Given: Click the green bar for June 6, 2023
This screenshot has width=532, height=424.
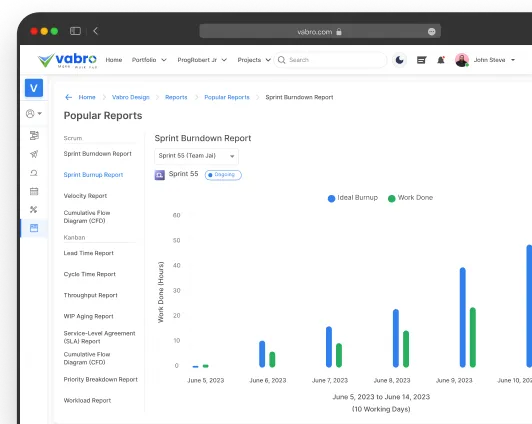Looking at the screenshot, I should pos(272,360).
